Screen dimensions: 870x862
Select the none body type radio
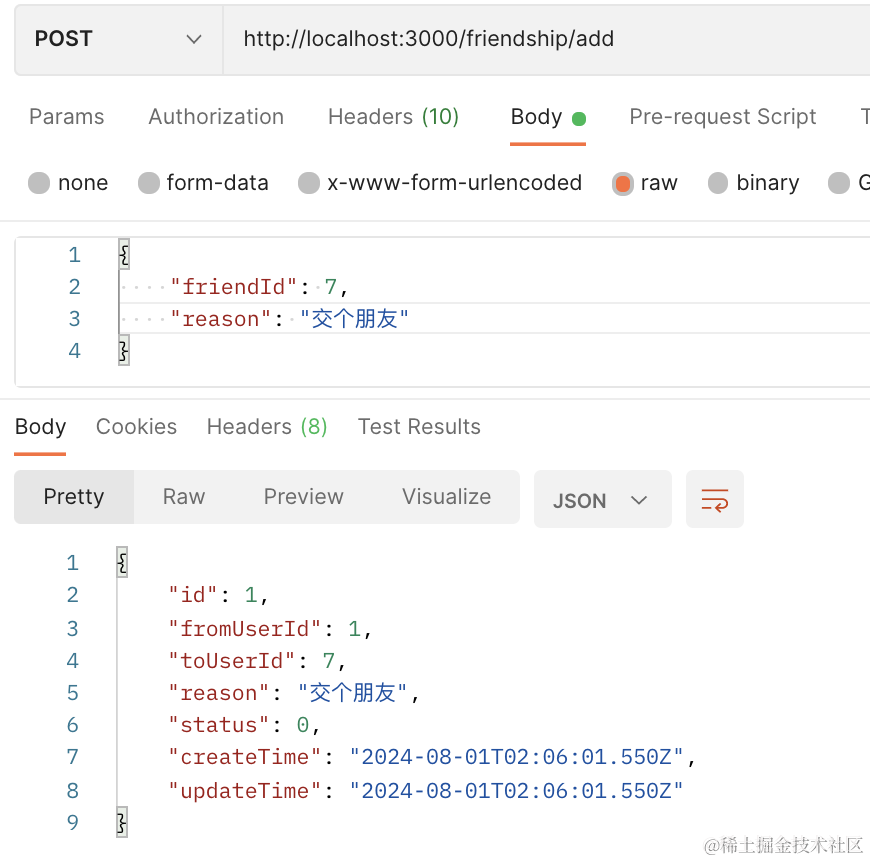point(40,183)
